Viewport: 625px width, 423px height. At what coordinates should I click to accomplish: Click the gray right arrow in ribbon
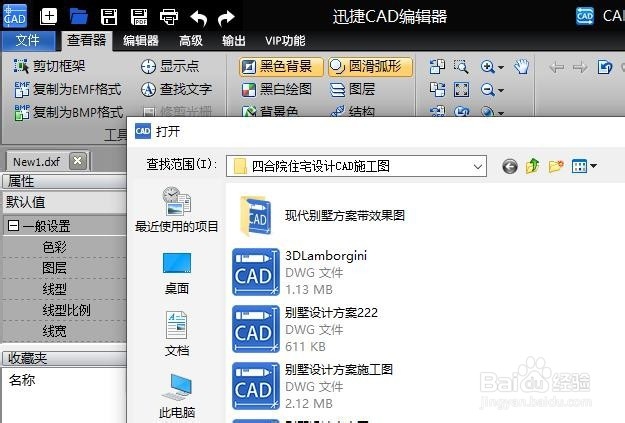click(580, 67)
